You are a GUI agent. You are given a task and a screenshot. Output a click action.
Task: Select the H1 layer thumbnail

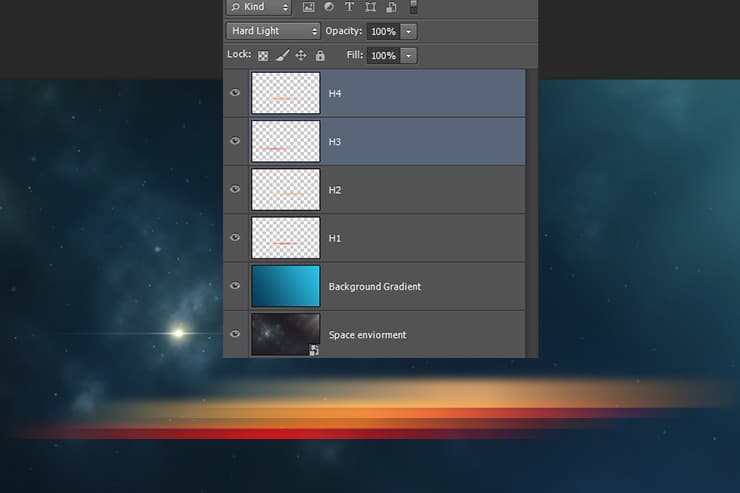[286, 238]
